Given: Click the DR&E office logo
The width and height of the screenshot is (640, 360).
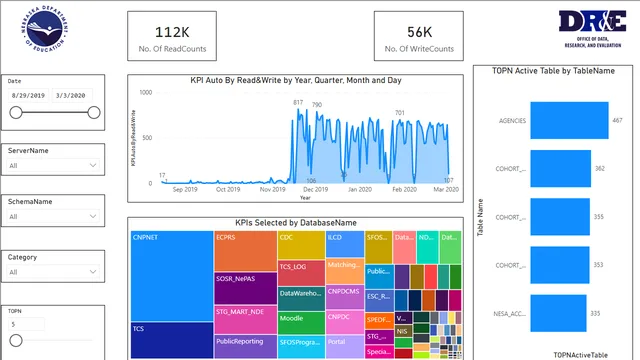Looking at the screenshot, I should tap(592, 29).
